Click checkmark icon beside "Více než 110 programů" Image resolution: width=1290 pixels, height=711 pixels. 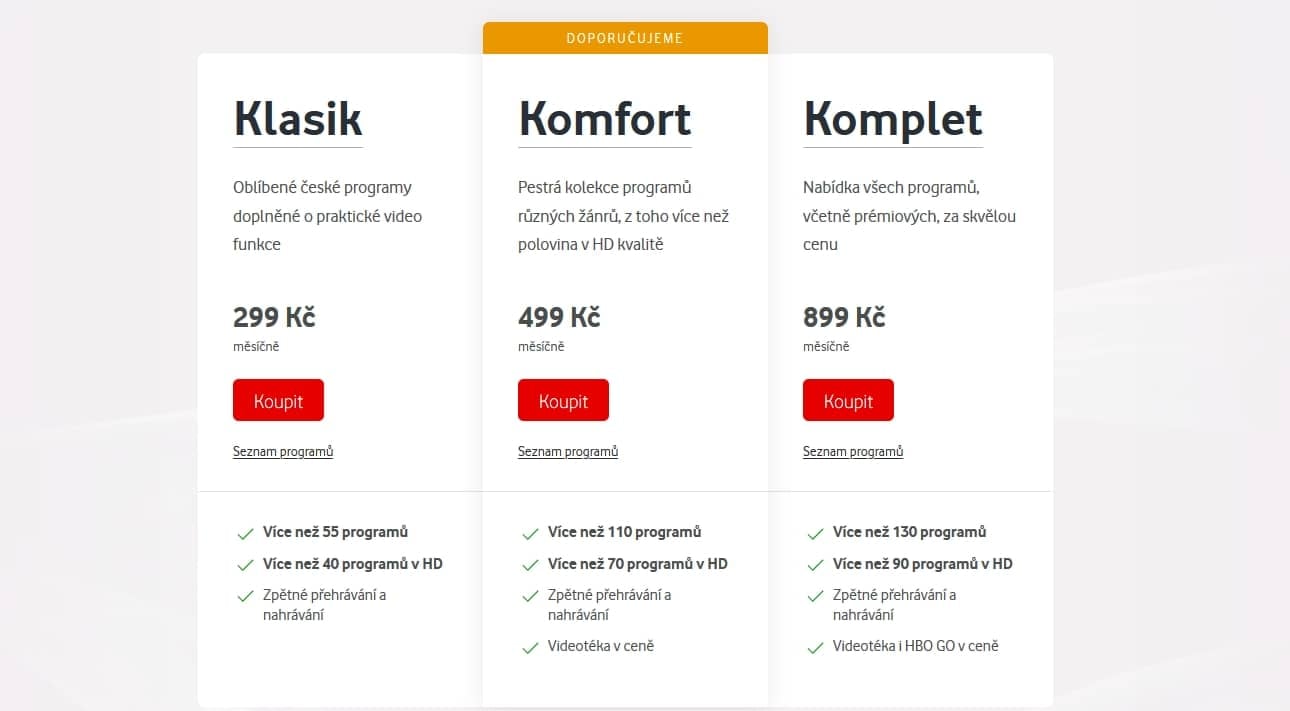point(531,532)
